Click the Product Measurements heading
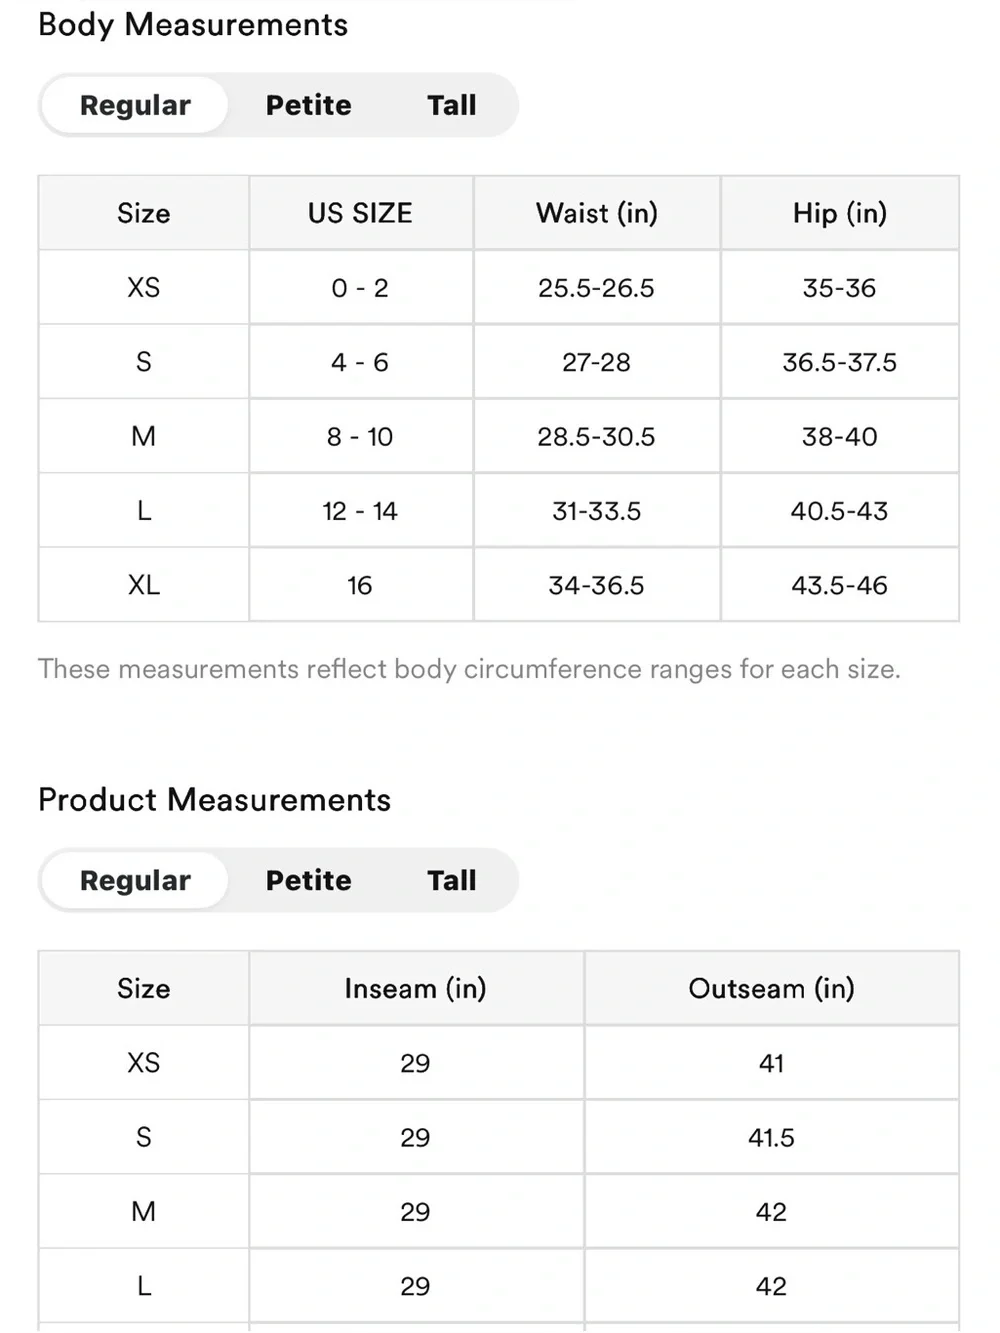Image resolution: width=1000 pixels, height=1333 pixels. 214,799
